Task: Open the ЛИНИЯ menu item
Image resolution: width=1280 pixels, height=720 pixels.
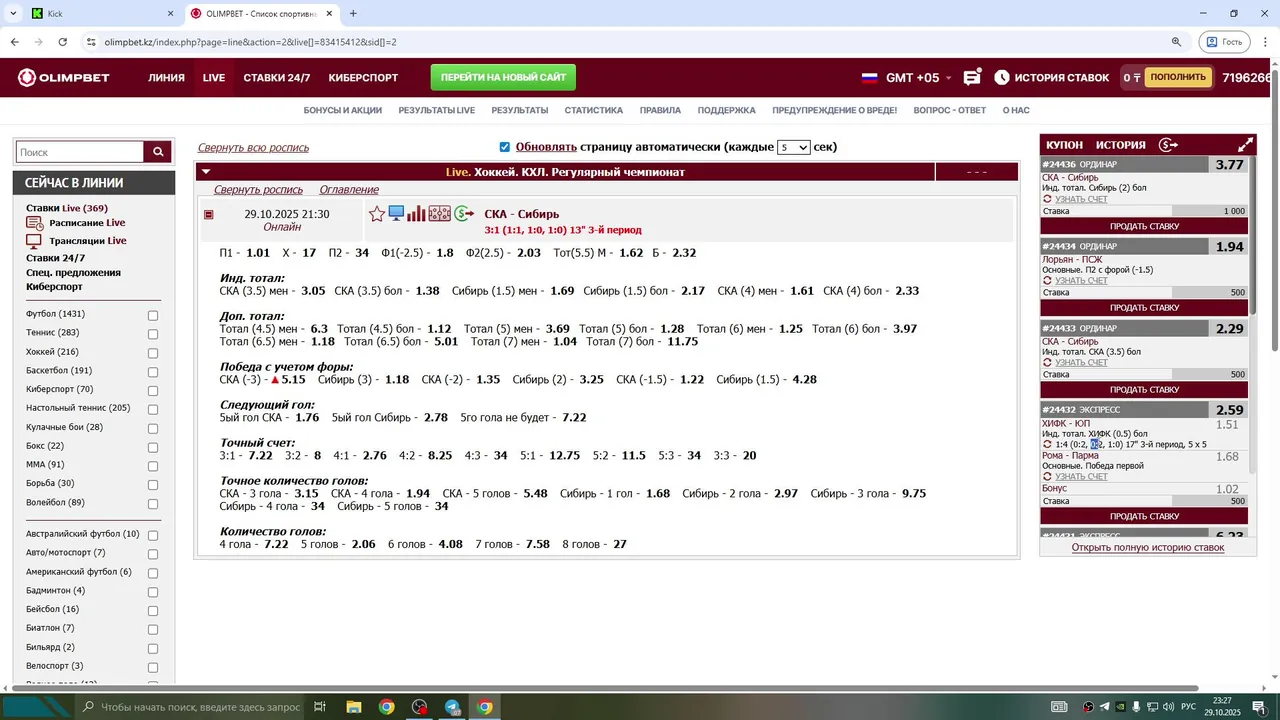Action: click(x=166, y=77)
